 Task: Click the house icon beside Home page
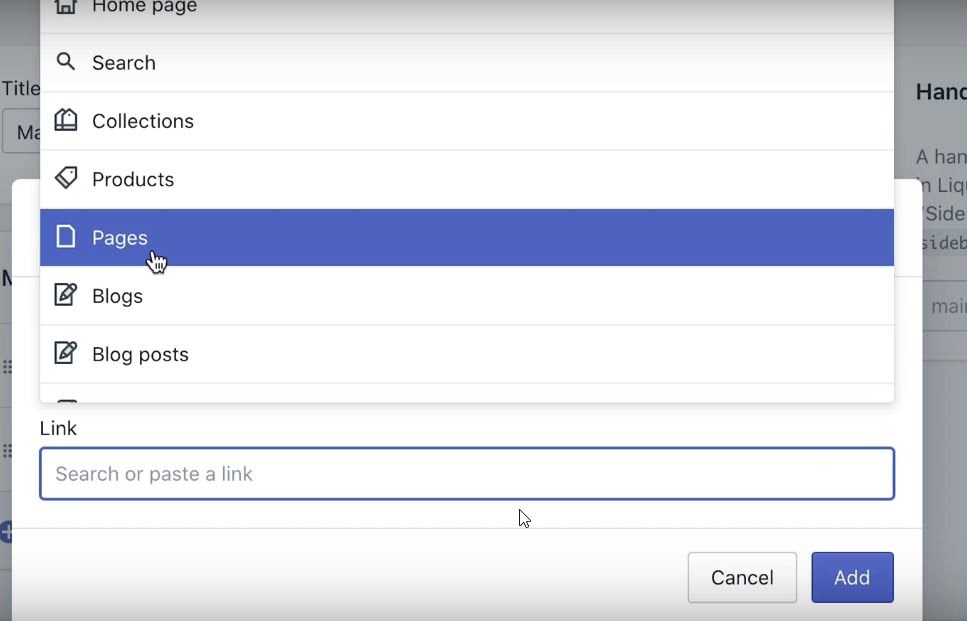click(x=65, y=6)
